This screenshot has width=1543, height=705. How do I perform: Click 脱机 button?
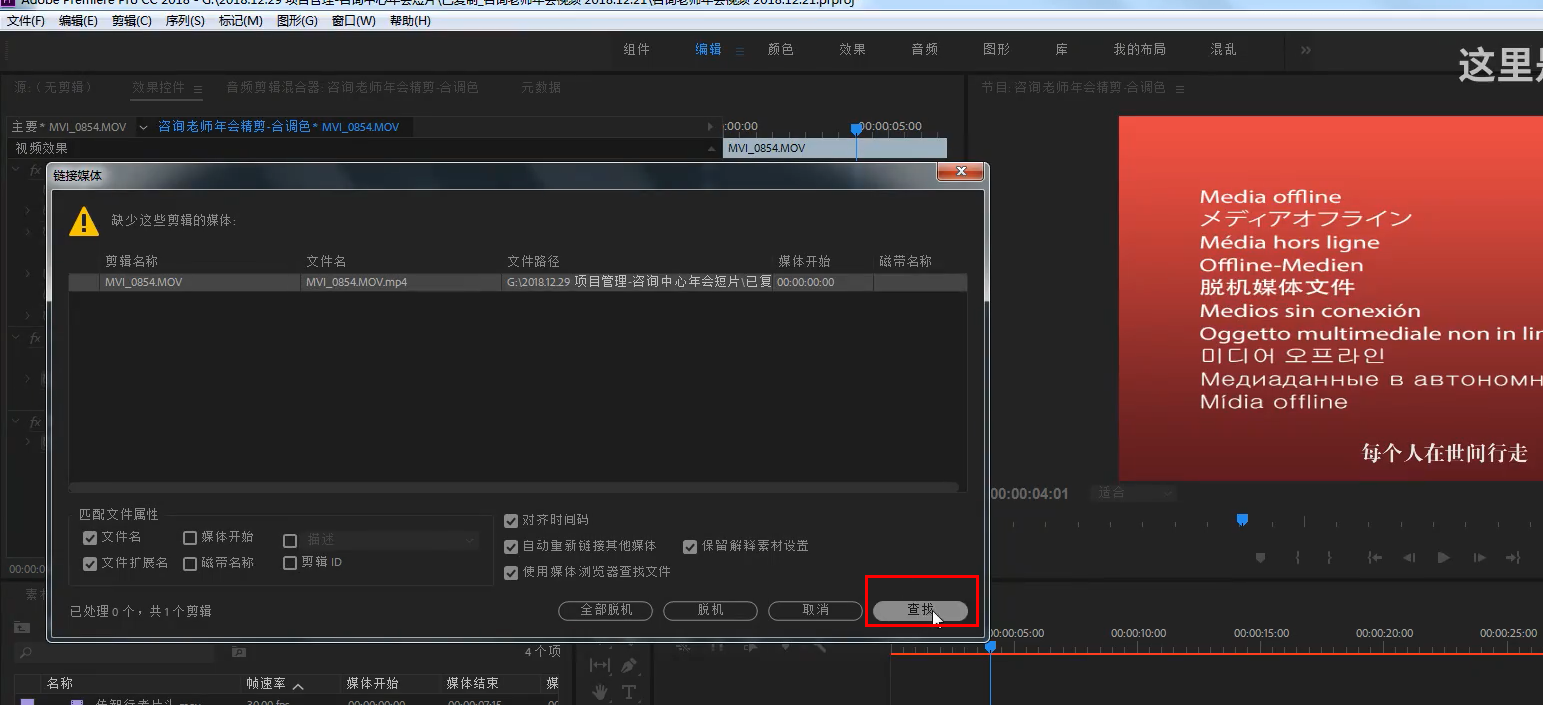710,610
